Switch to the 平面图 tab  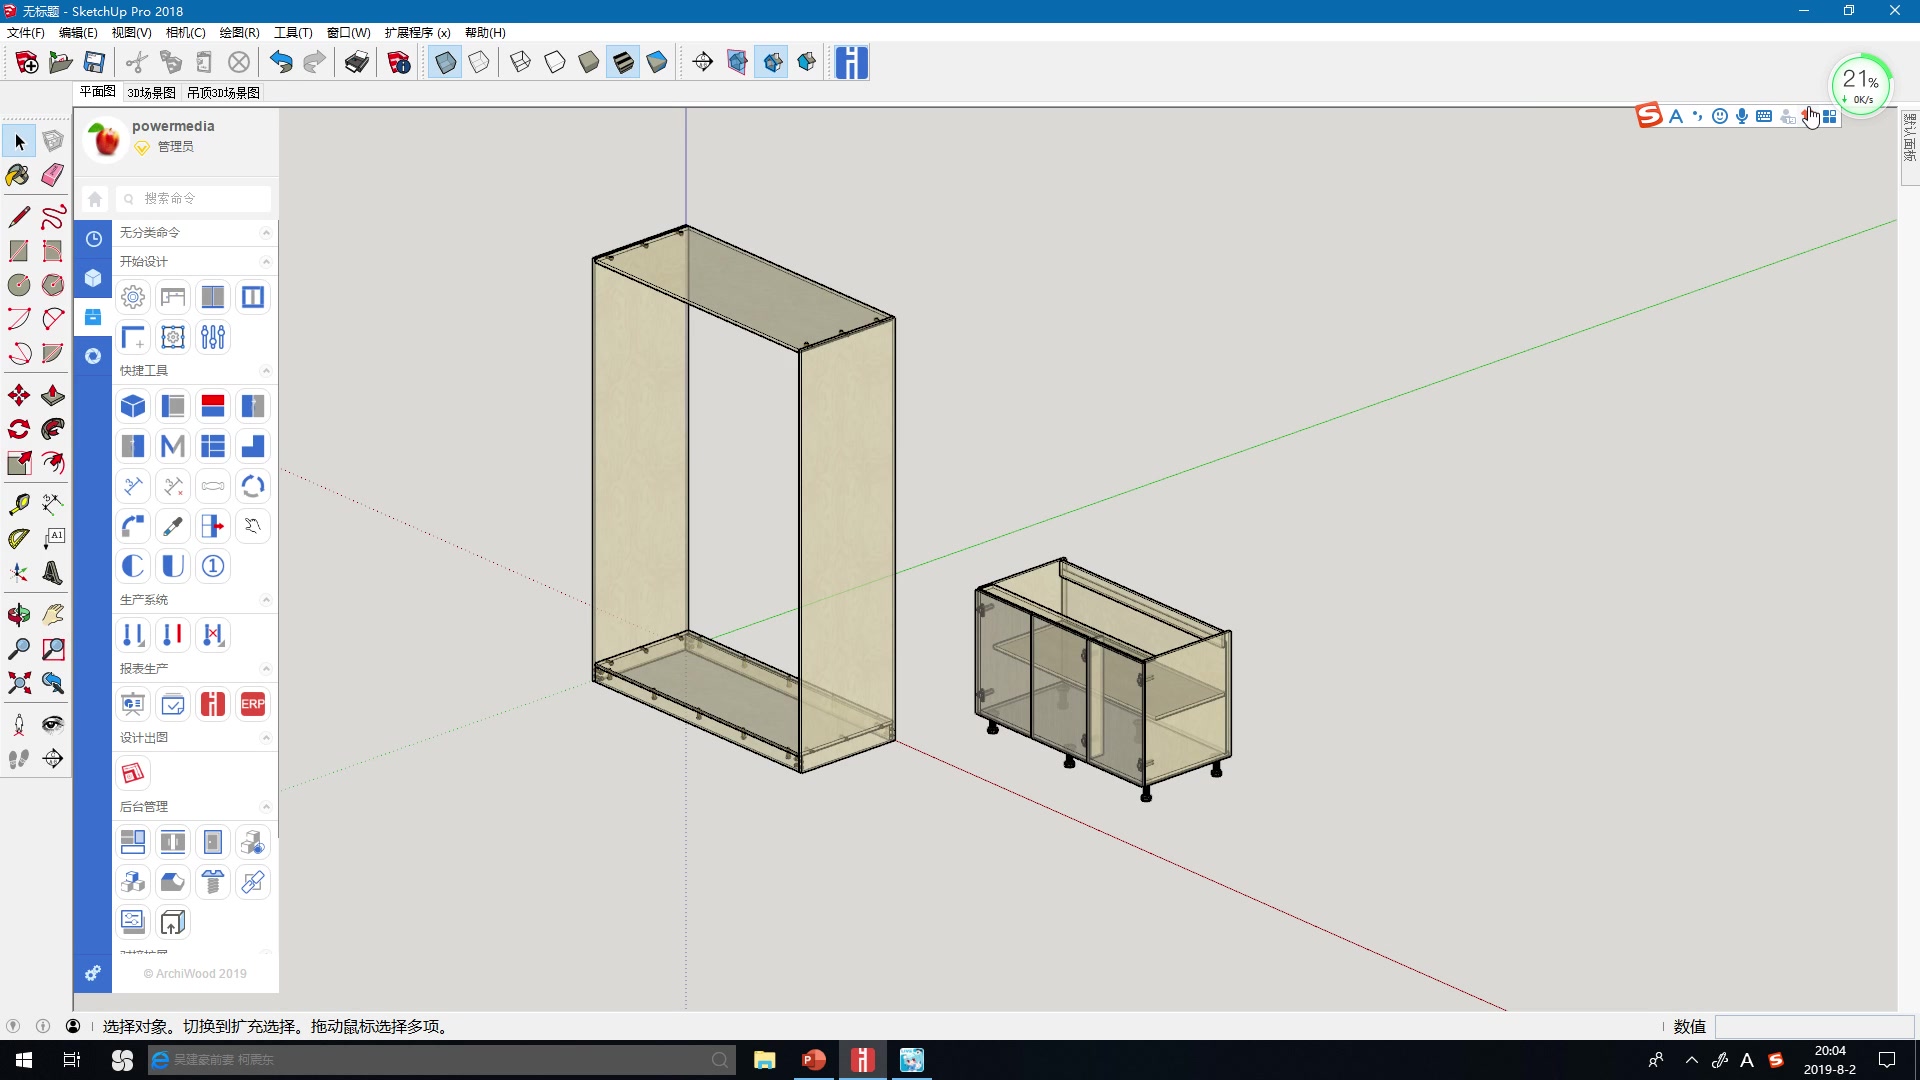[98, 91]
